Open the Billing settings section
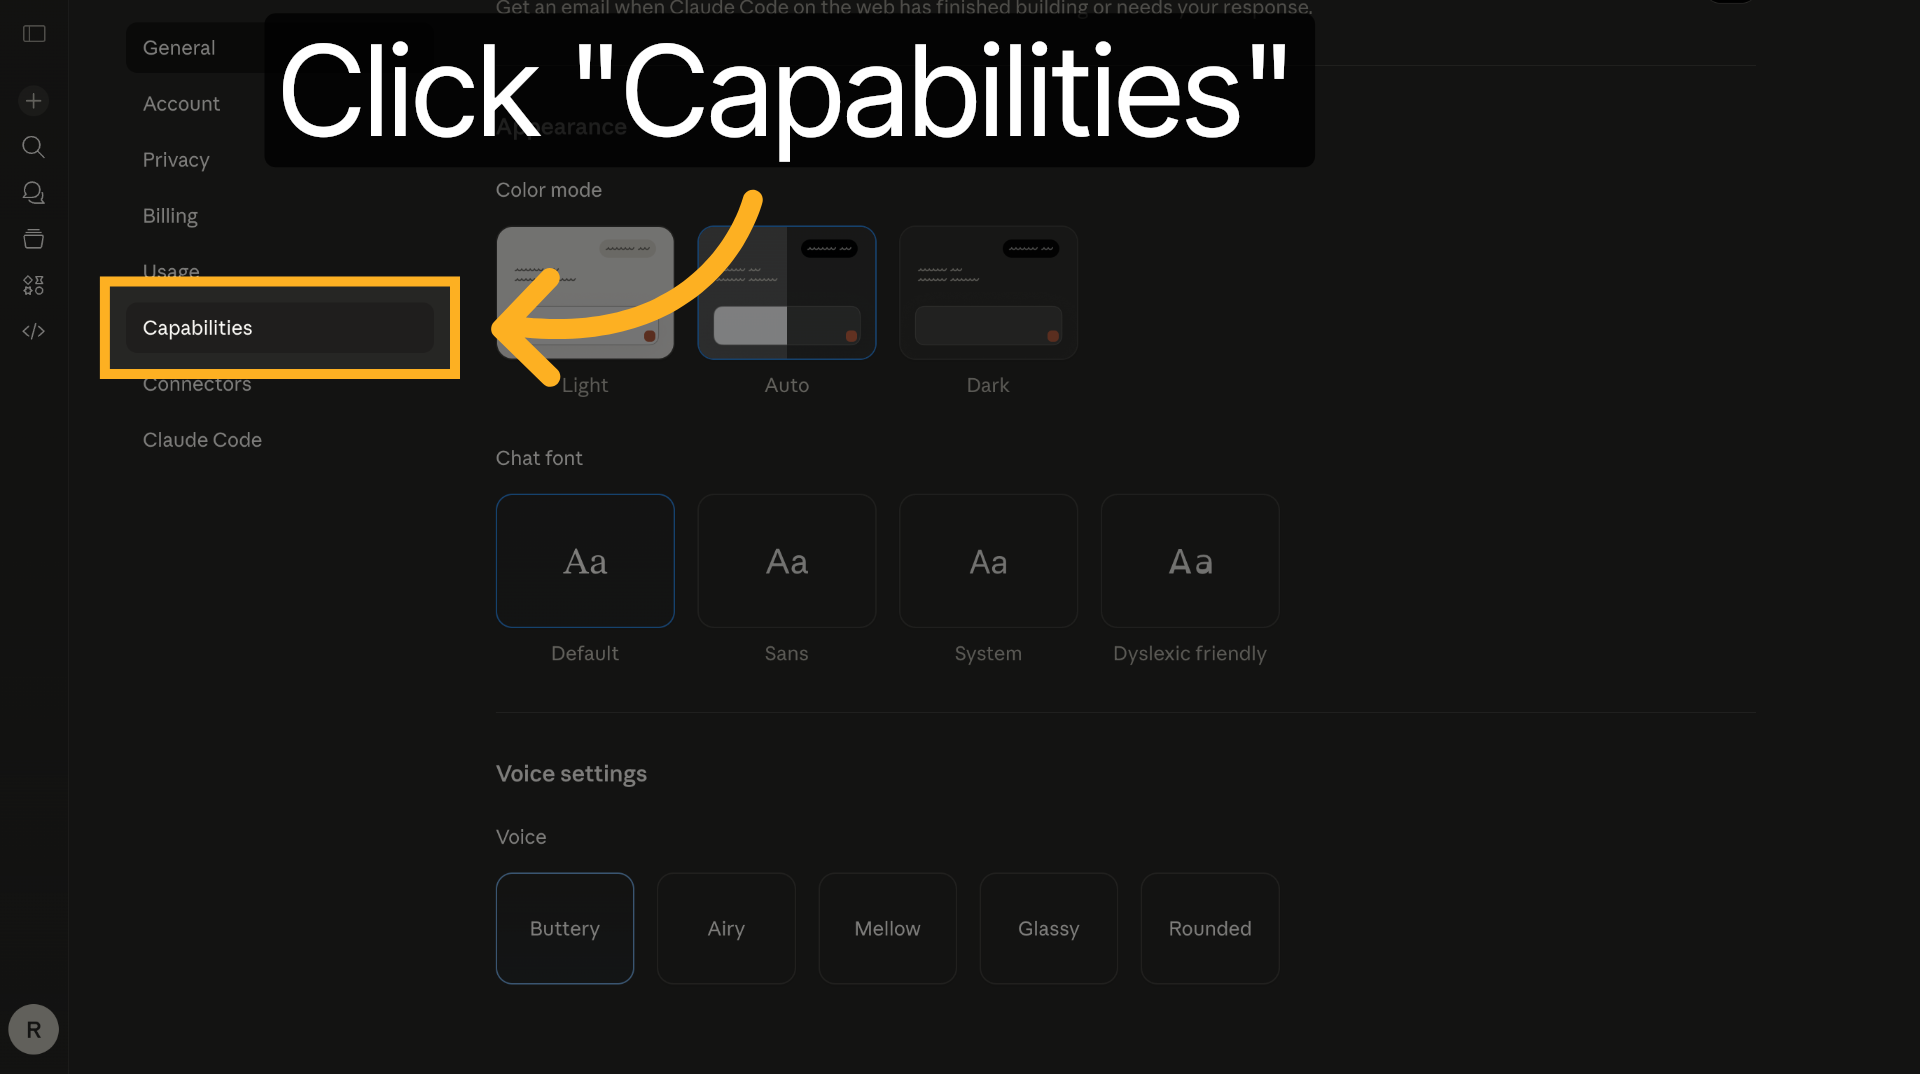 (x=170, y=215)
